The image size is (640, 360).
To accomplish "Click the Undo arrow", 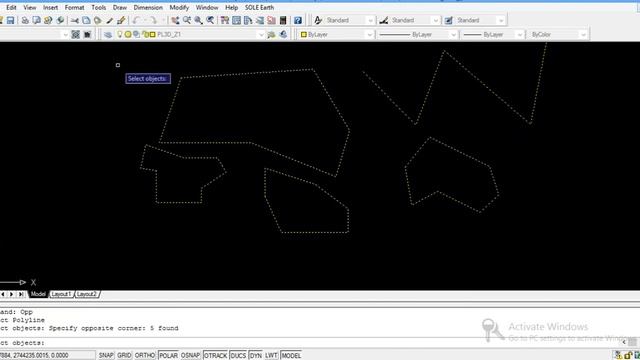I will 136,20.
